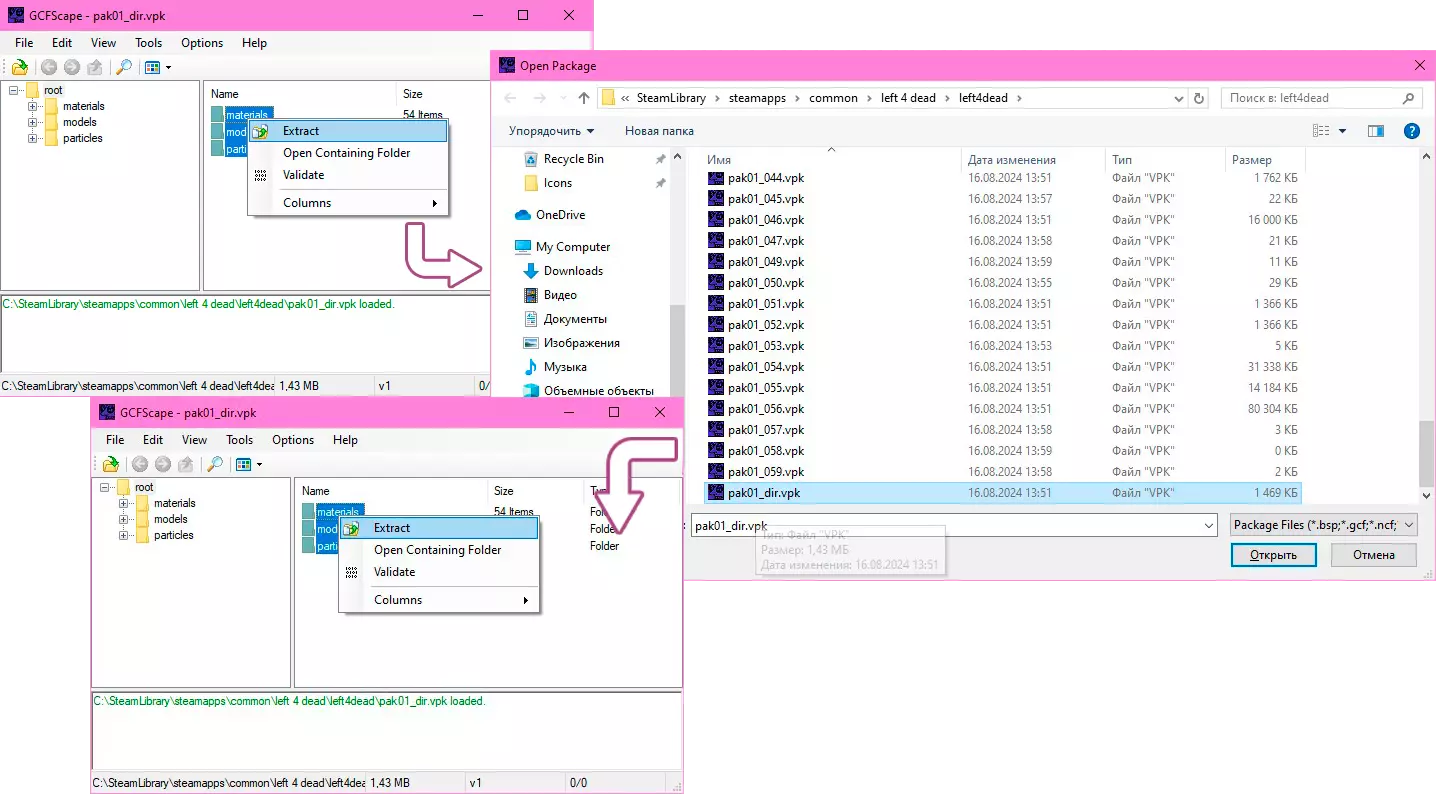Click the Open package icon in lower GCFScape toolbar
Viewport: 1436px width, 794px height.
click(x=111, y=464)
